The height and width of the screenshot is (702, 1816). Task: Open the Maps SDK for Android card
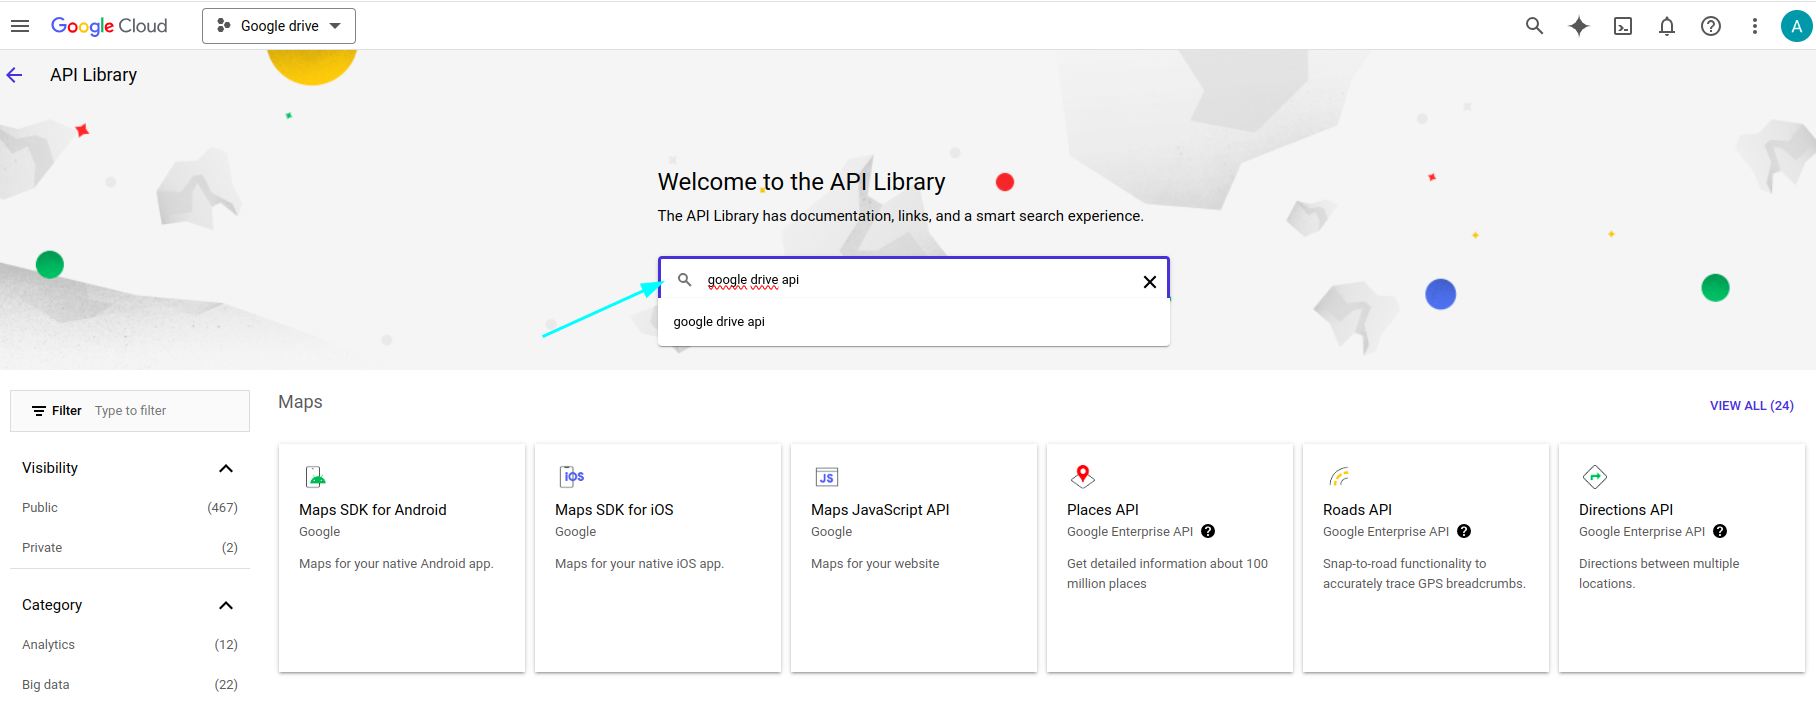[401, 557]
